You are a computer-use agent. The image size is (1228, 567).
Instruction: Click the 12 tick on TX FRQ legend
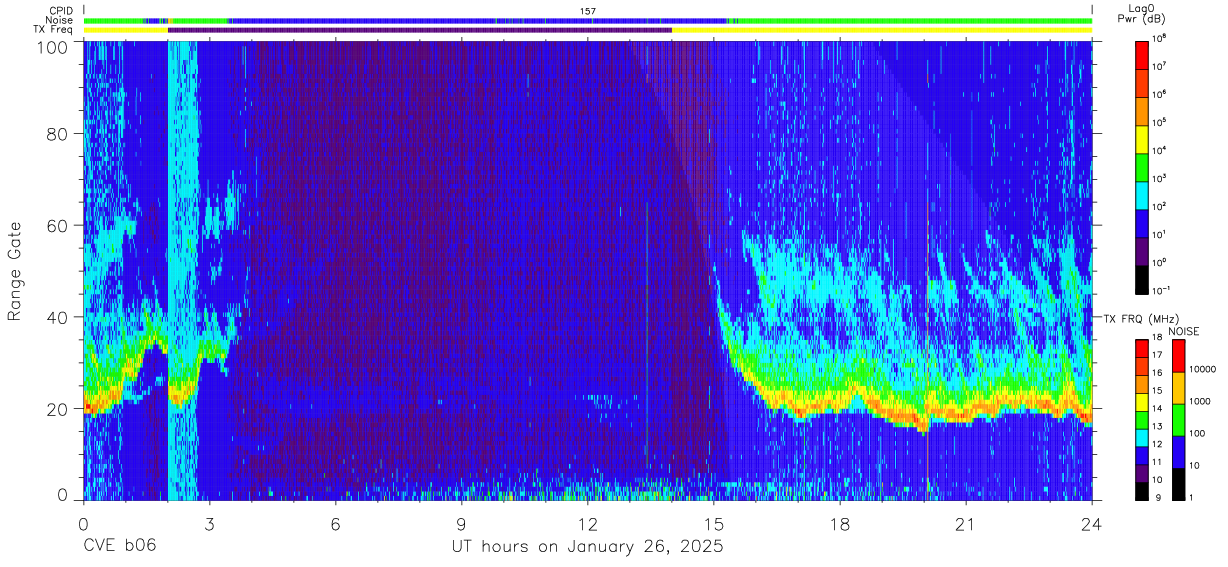point(1157,445)
